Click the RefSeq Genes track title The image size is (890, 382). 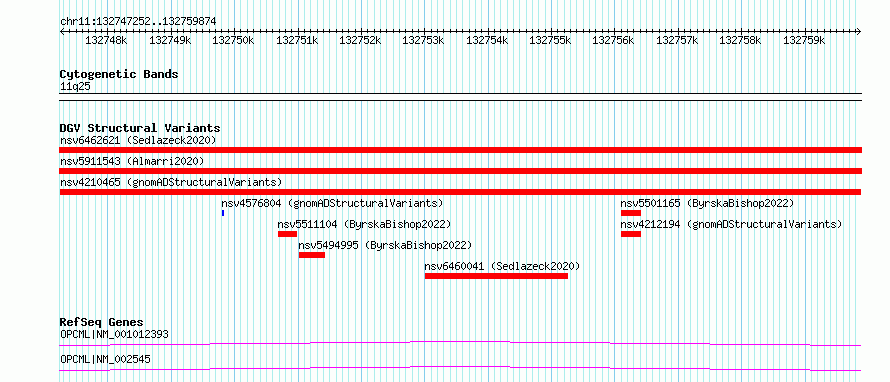pyautogui.click(x=102, y=322)
